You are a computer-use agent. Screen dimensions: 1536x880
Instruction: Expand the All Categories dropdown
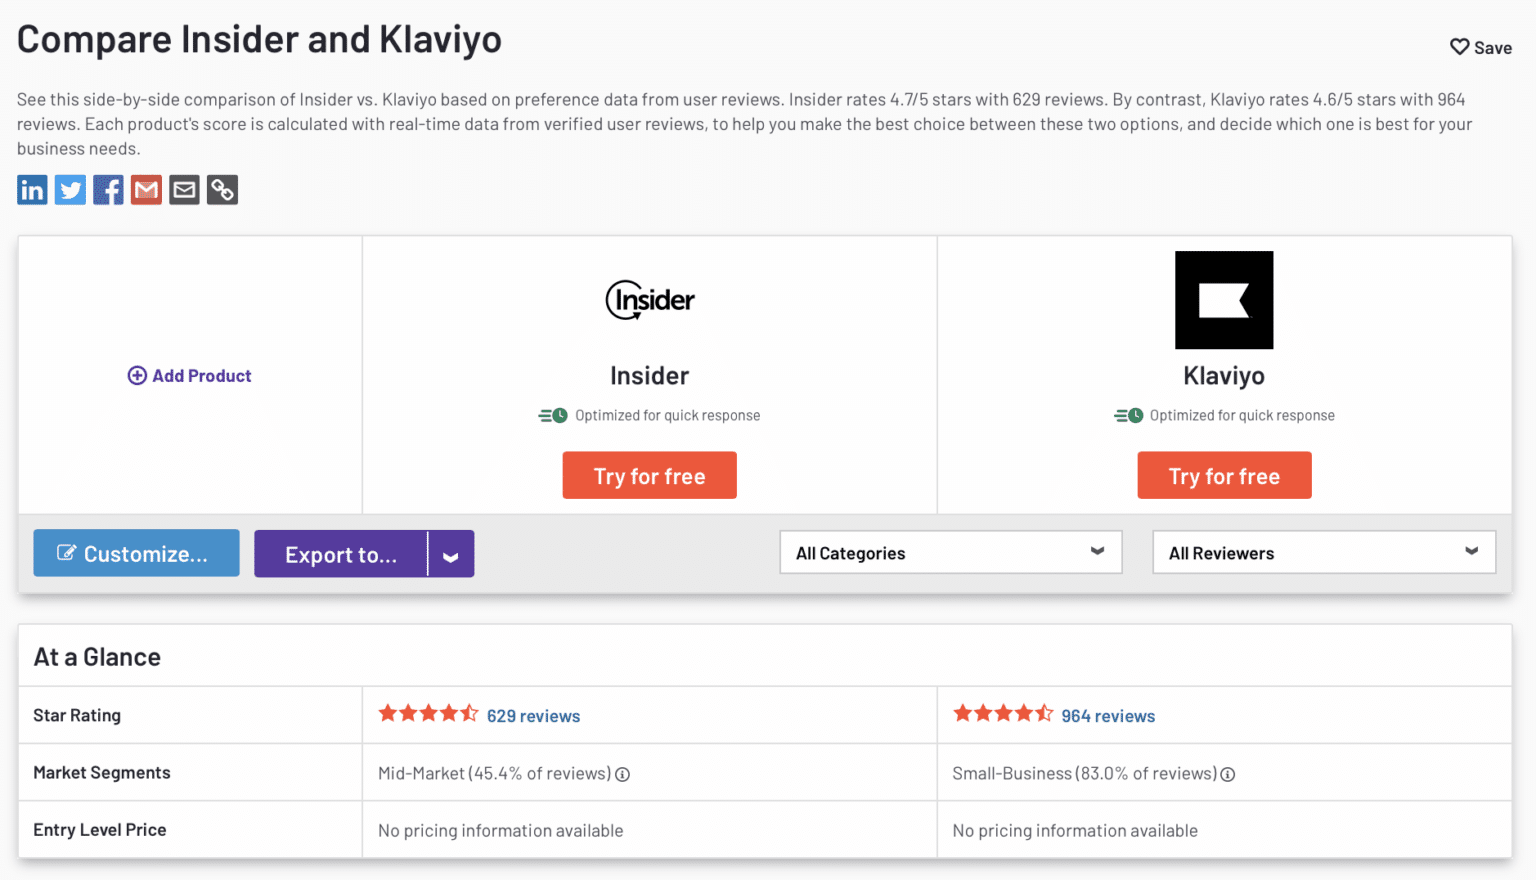[x=951, y=552]
